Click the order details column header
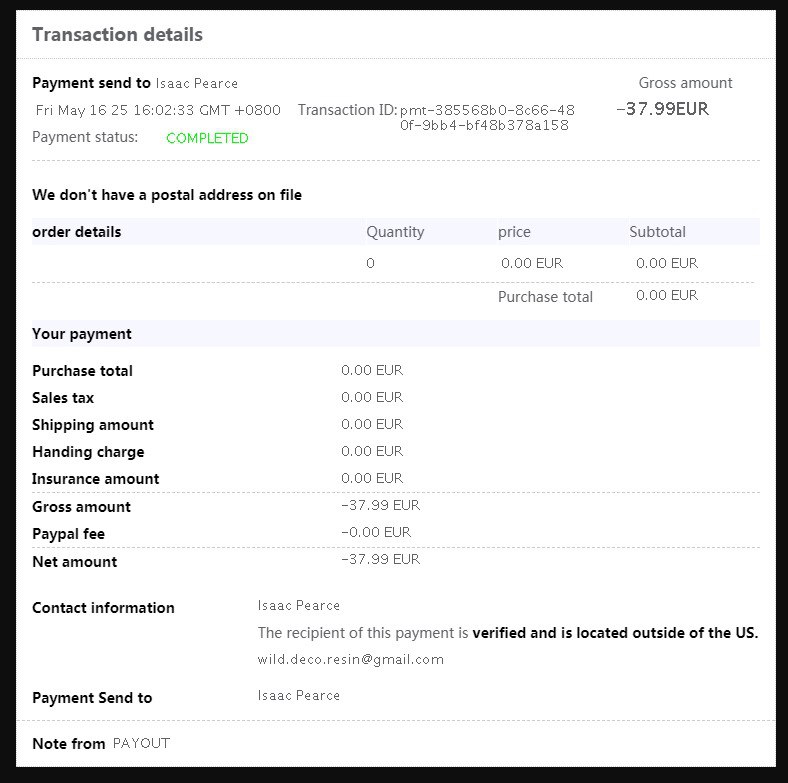 (76, 232)
